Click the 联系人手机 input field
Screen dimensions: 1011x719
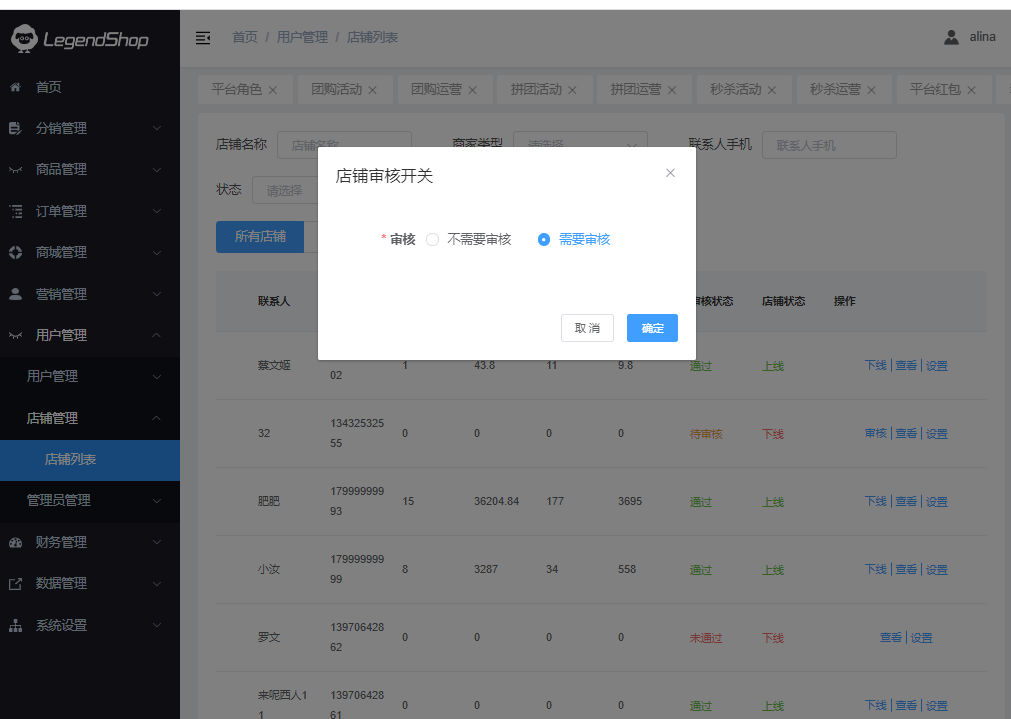click(828, 145)
